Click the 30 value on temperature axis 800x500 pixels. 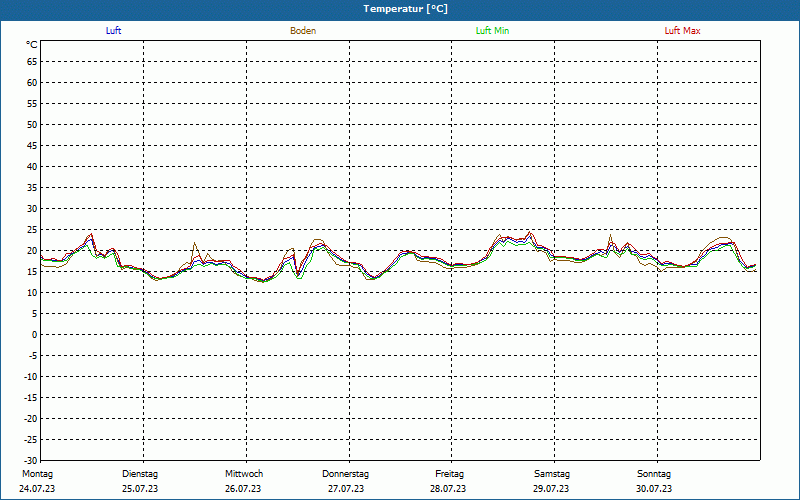32,209
